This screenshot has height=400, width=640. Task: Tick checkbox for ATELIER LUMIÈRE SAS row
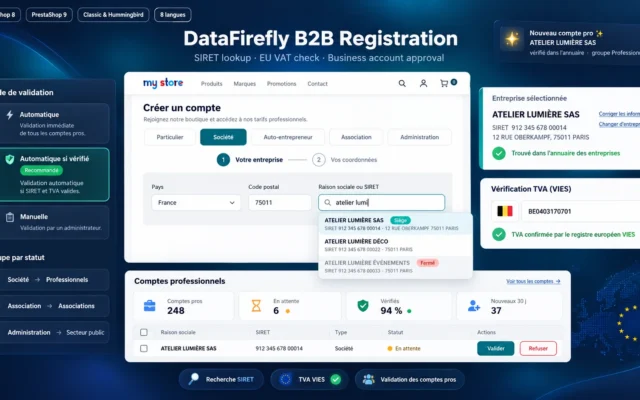coord(144,349)
